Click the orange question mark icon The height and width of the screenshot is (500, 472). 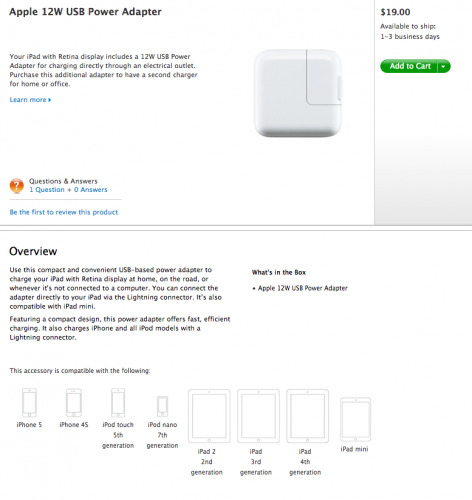coord(17,185)
